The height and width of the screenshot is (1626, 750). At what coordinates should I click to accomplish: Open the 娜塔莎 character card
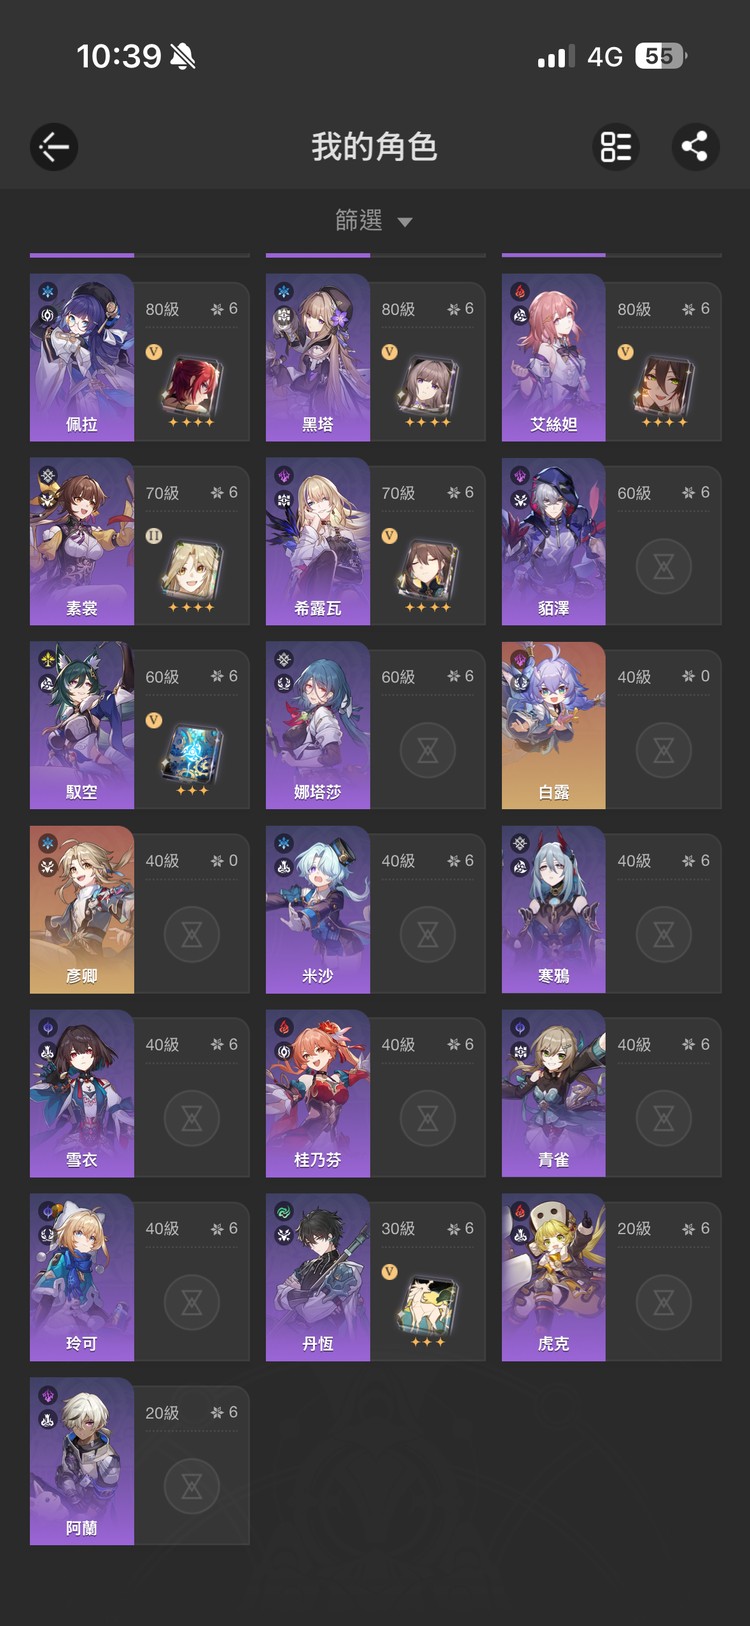tap(376, 726)
